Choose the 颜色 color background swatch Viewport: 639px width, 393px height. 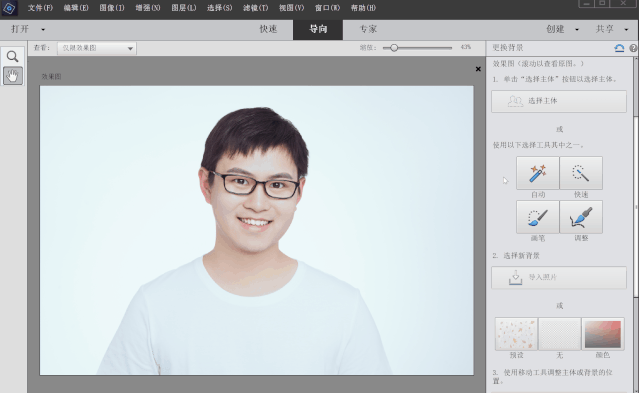(603, 334)
